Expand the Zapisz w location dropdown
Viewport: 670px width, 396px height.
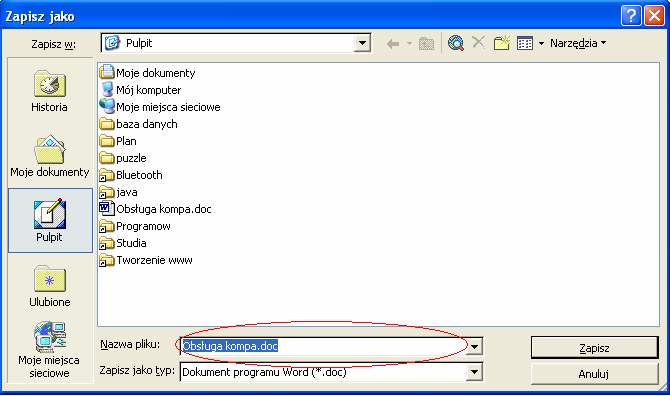pyautogui.click(x=362, y=43)
